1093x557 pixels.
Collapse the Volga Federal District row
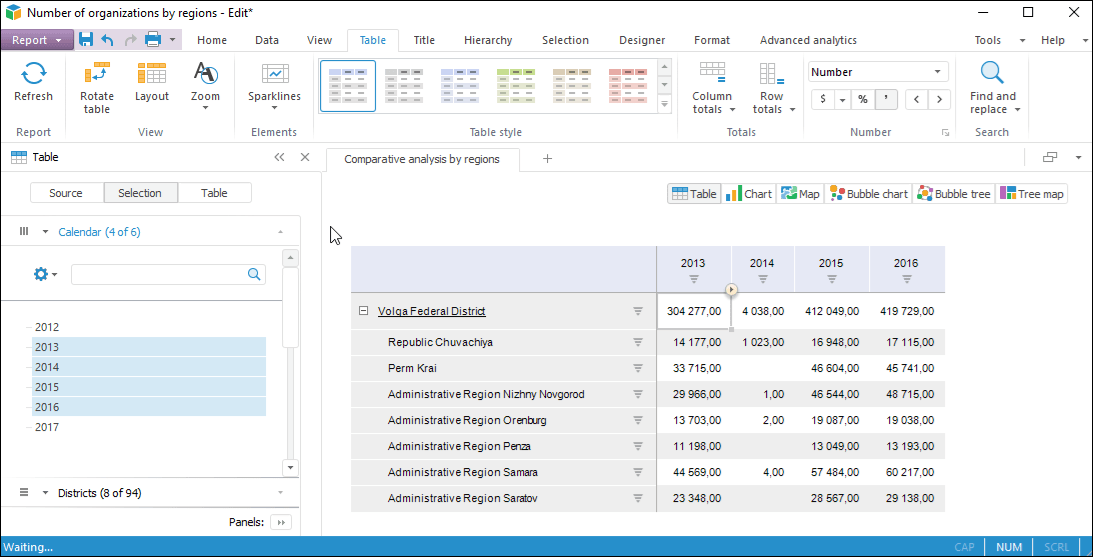pos(363,311)
